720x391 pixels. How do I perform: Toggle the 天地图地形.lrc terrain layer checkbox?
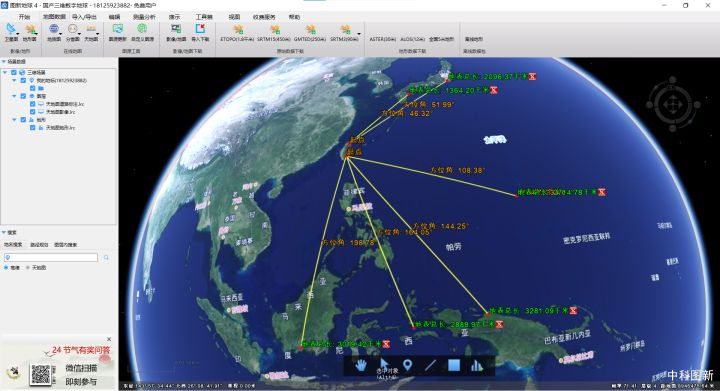pyautogui.click(x=33, y=128)
